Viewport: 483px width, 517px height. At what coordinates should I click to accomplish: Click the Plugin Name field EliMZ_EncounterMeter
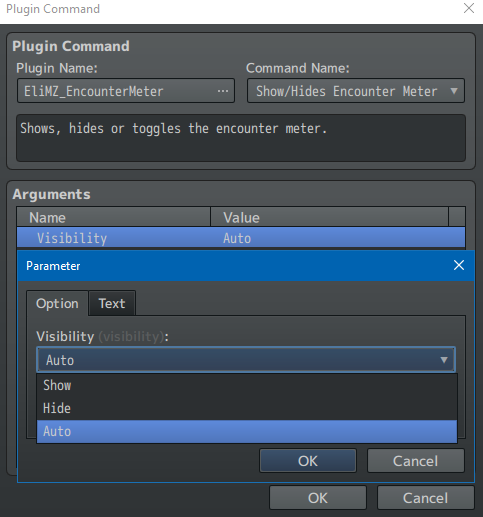(126, 91)
